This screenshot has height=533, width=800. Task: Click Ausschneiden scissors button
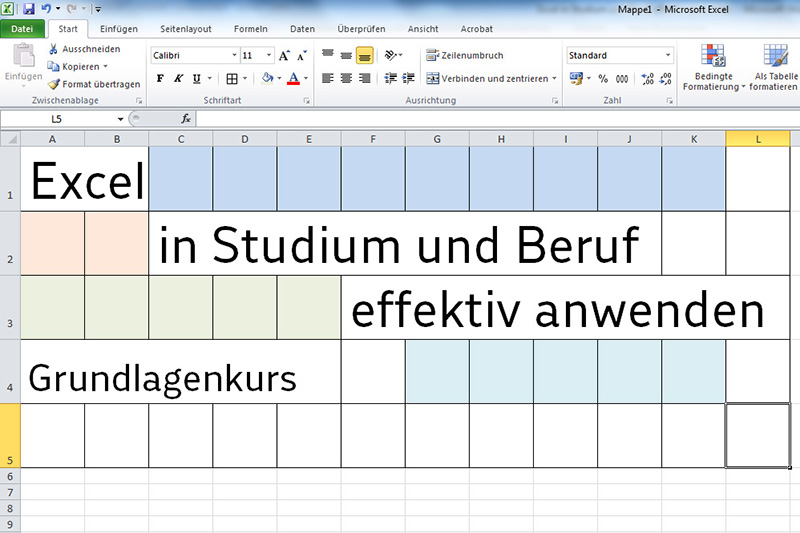[85, 49]
